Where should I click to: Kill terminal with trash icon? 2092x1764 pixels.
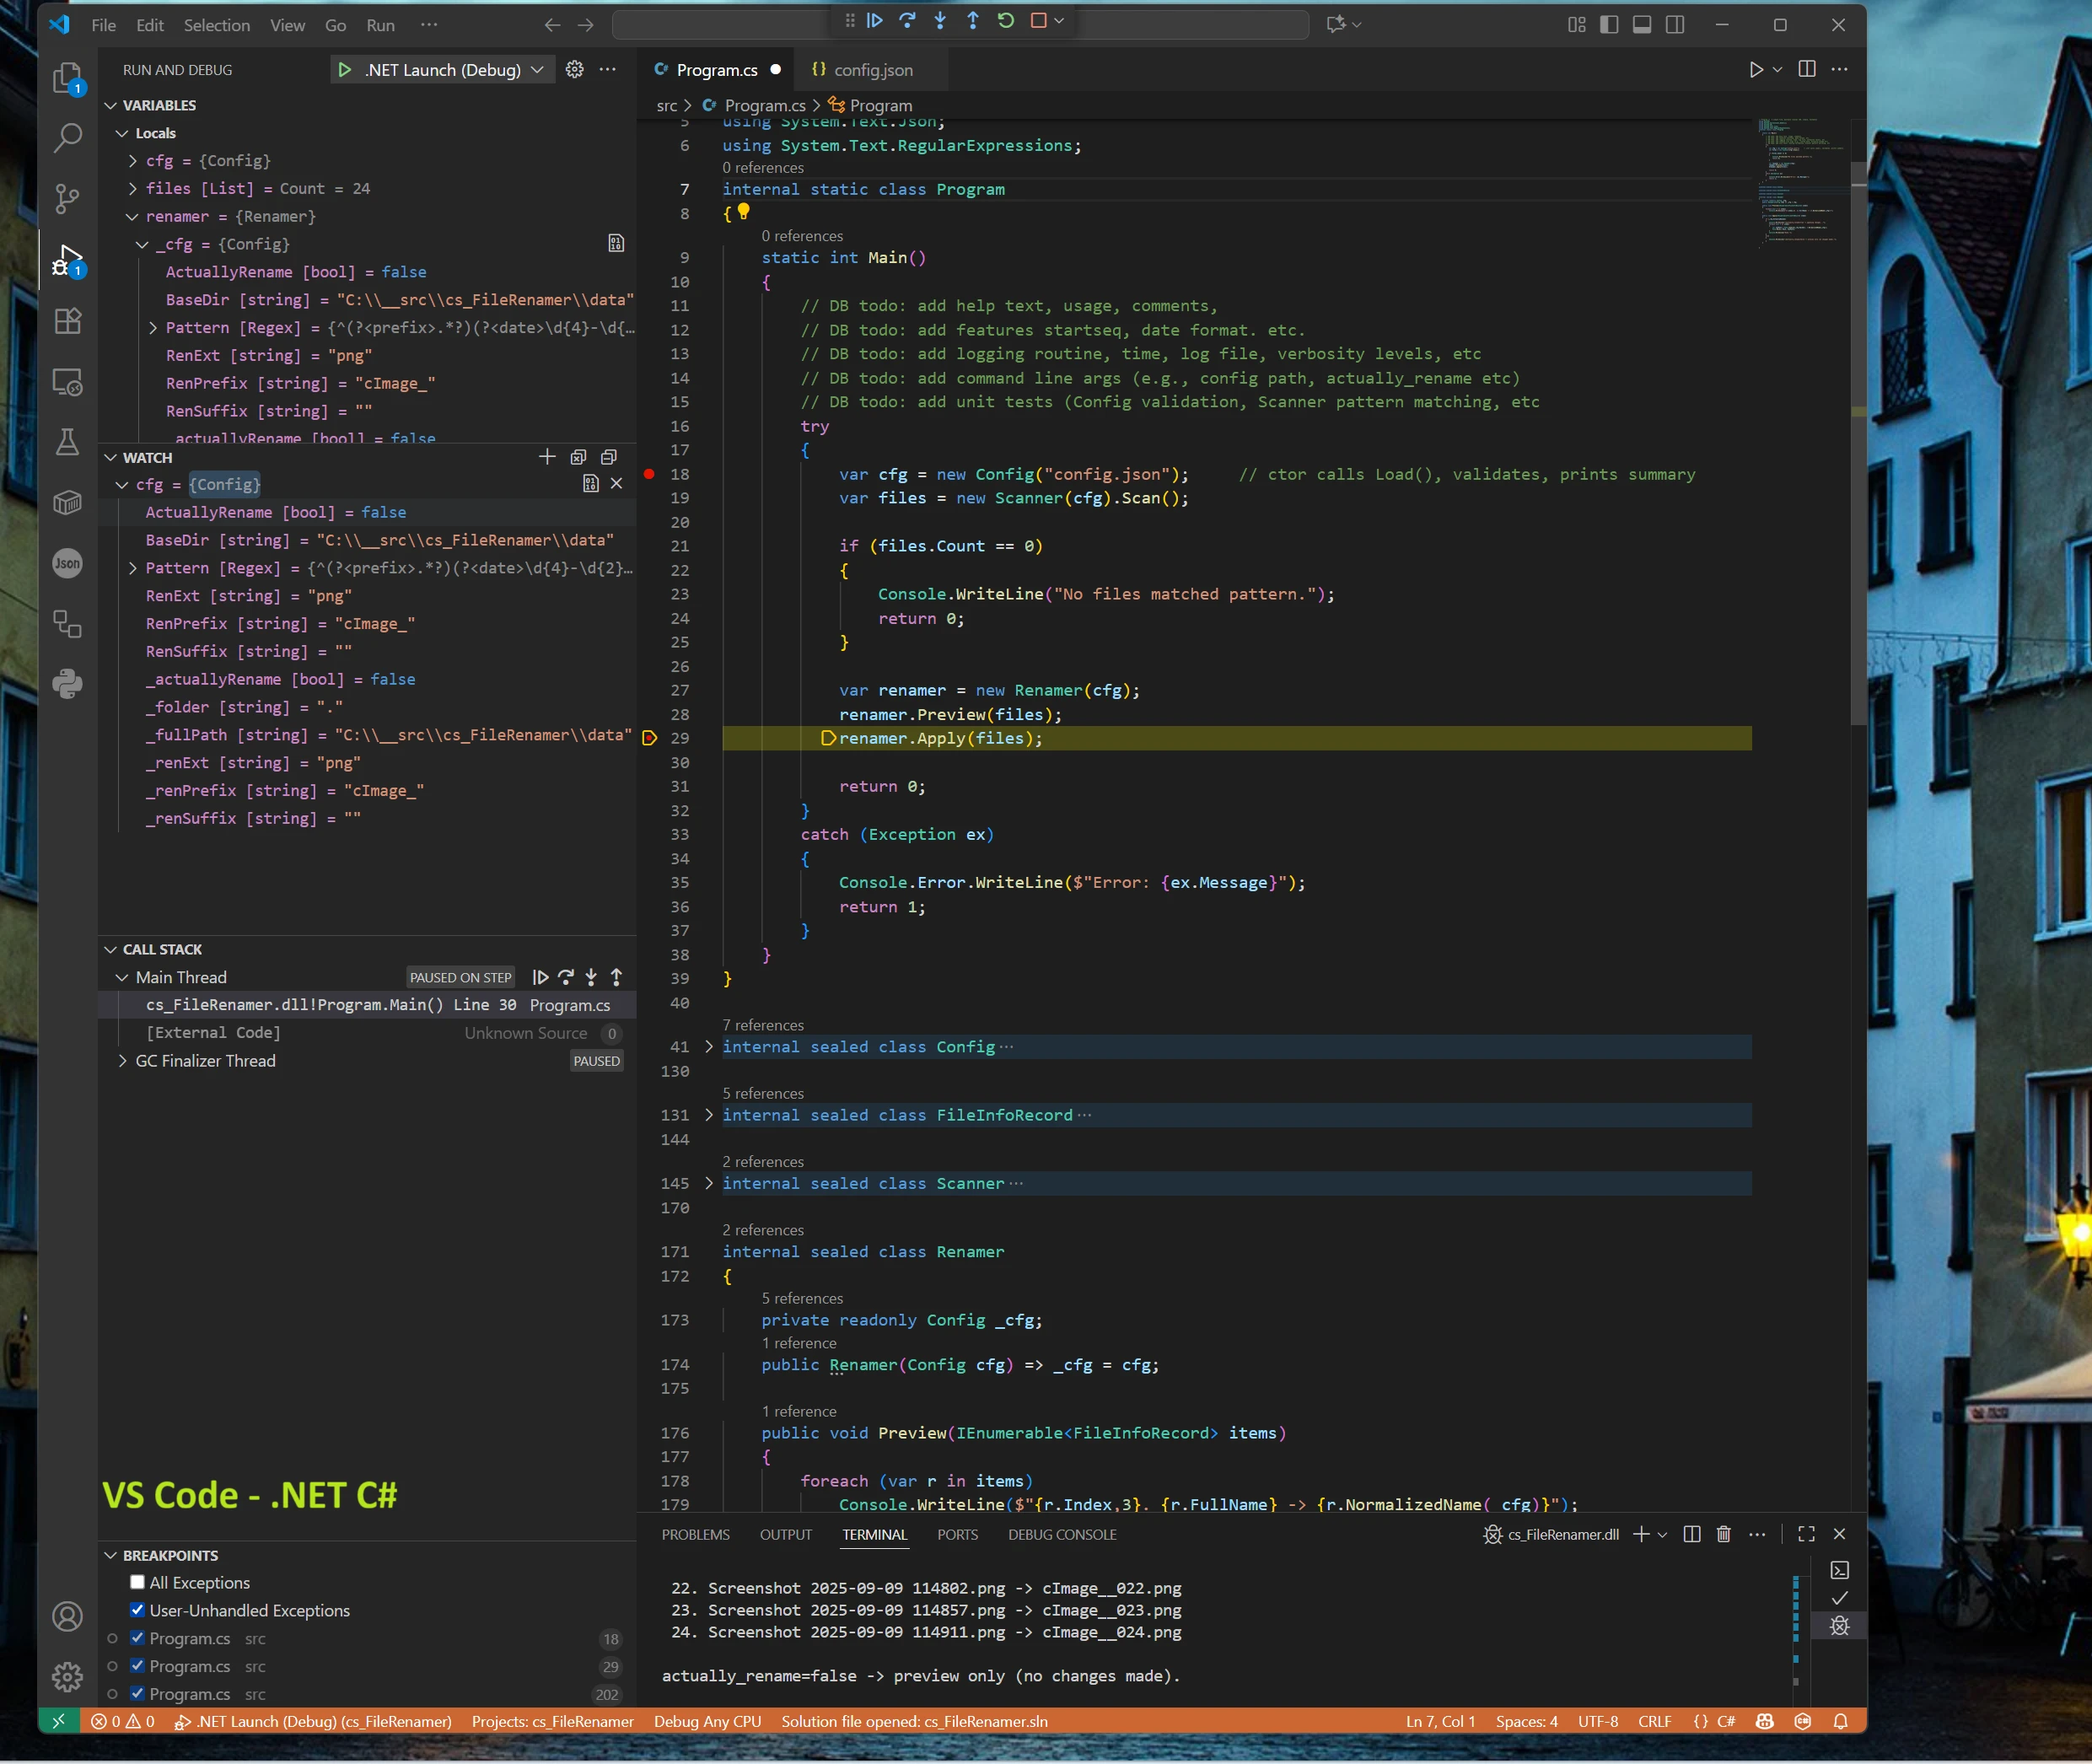pyautogui.click(x=1723, y=1534)
